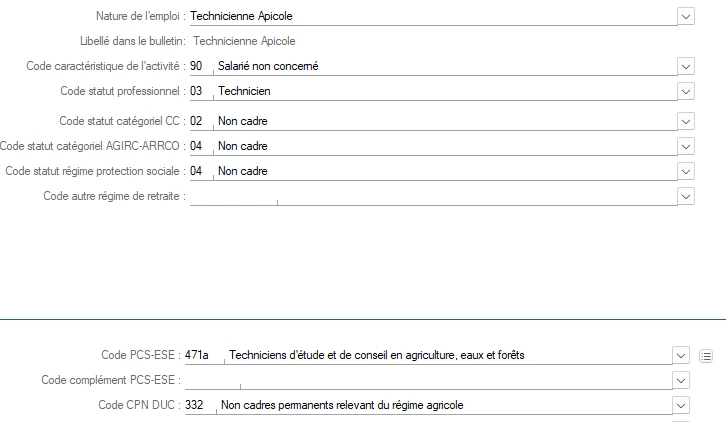Open Code statut catégoriel AGIRC-ARRCO dropdown
Viewport: 726px width, 422px height.
point(685,146)
